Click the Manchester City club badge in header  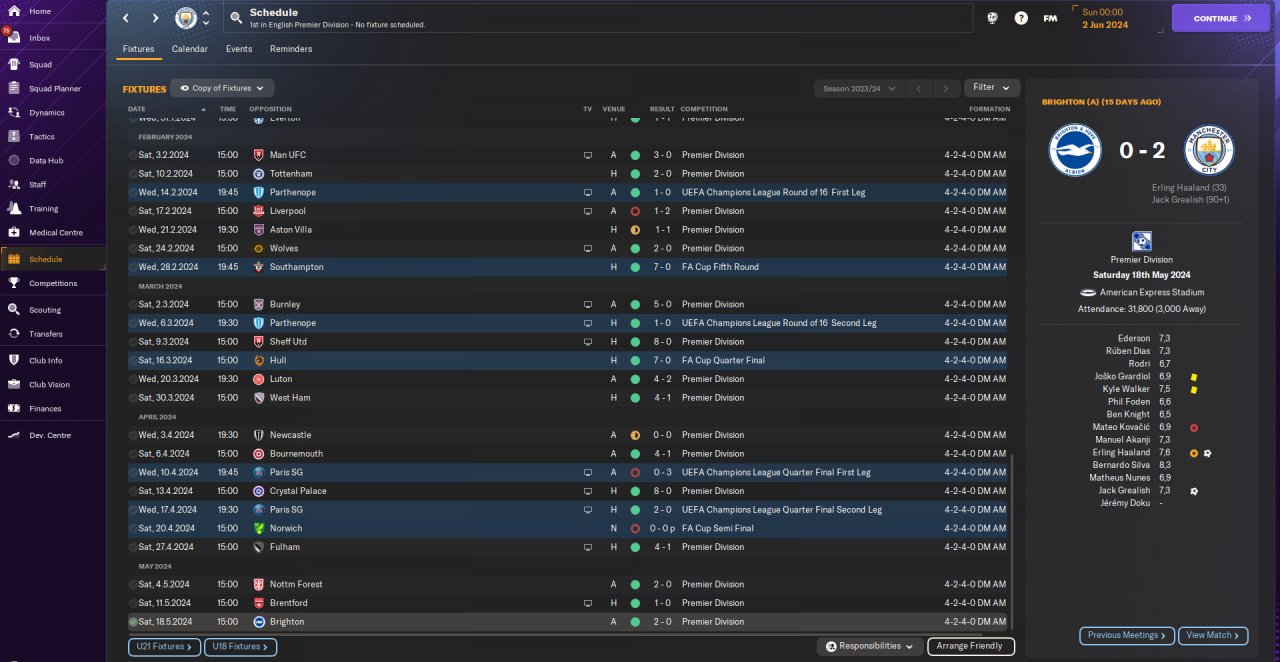186,18
